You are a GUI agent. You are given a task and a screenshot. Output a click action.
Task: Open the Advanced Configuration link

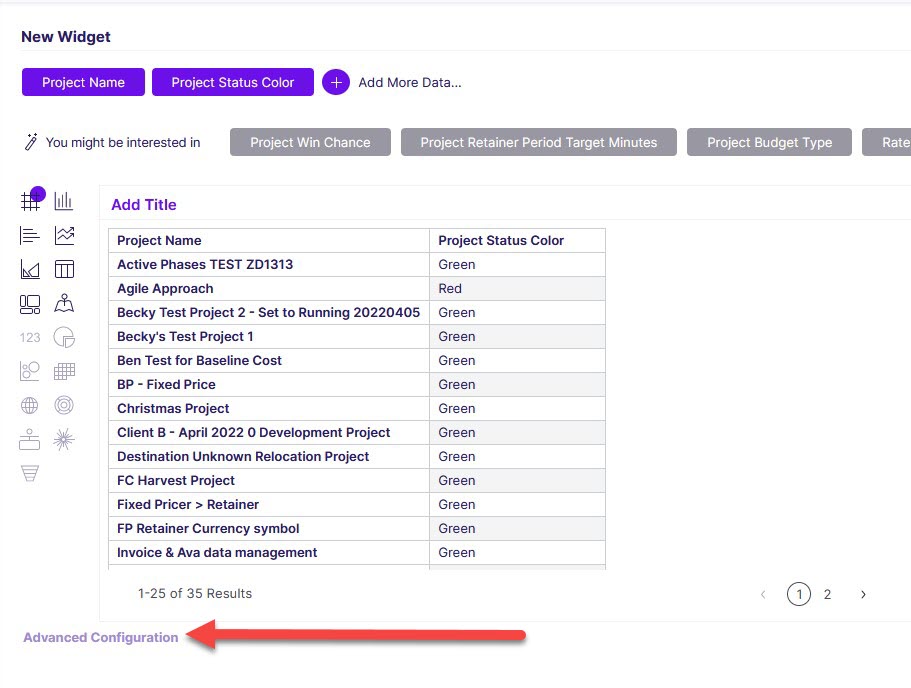[101, 637]
